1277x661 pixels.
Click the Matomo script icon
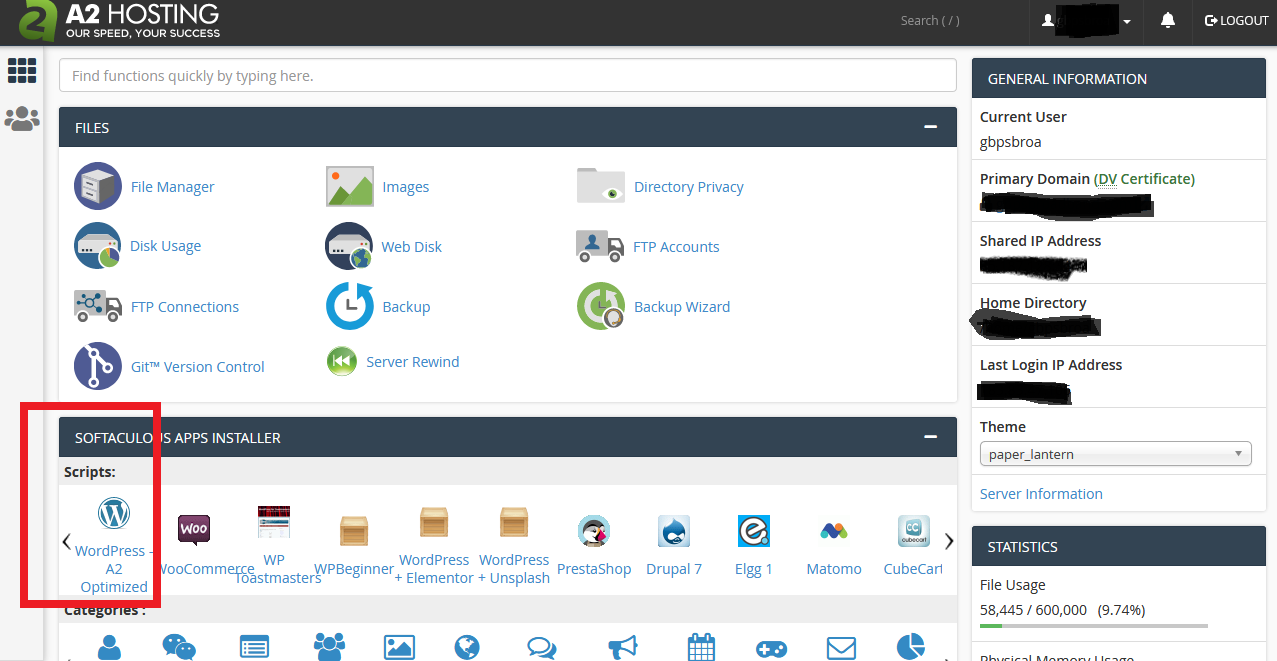[834, 531]
